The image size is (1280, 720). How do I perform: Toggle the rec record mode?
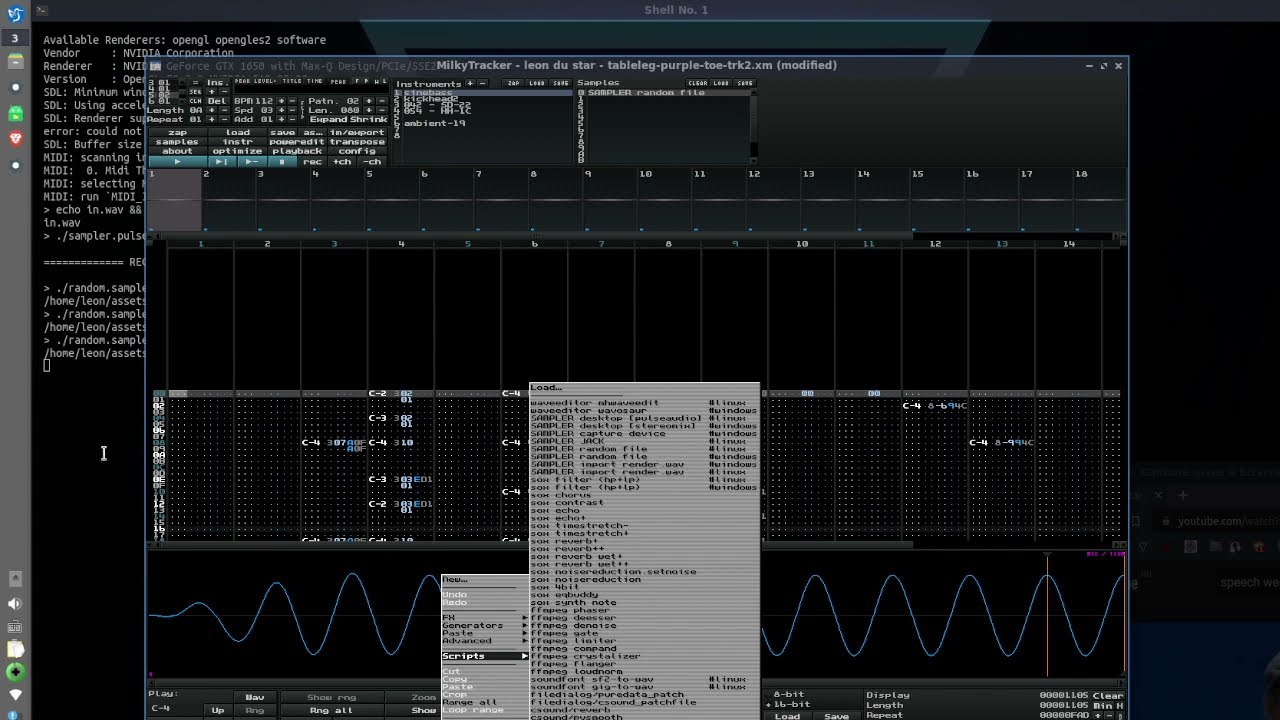click(311, 162)
